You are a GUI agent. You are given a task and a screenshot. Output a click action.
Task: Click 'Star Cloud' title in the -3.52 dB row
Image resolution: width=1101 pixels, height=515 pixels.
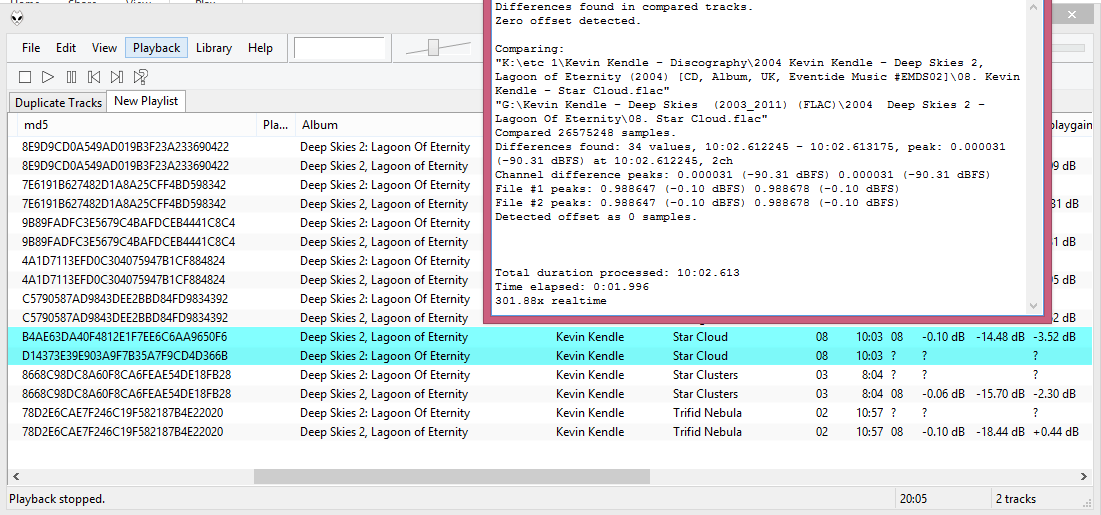pyautogui.click(x=700, y=337)
